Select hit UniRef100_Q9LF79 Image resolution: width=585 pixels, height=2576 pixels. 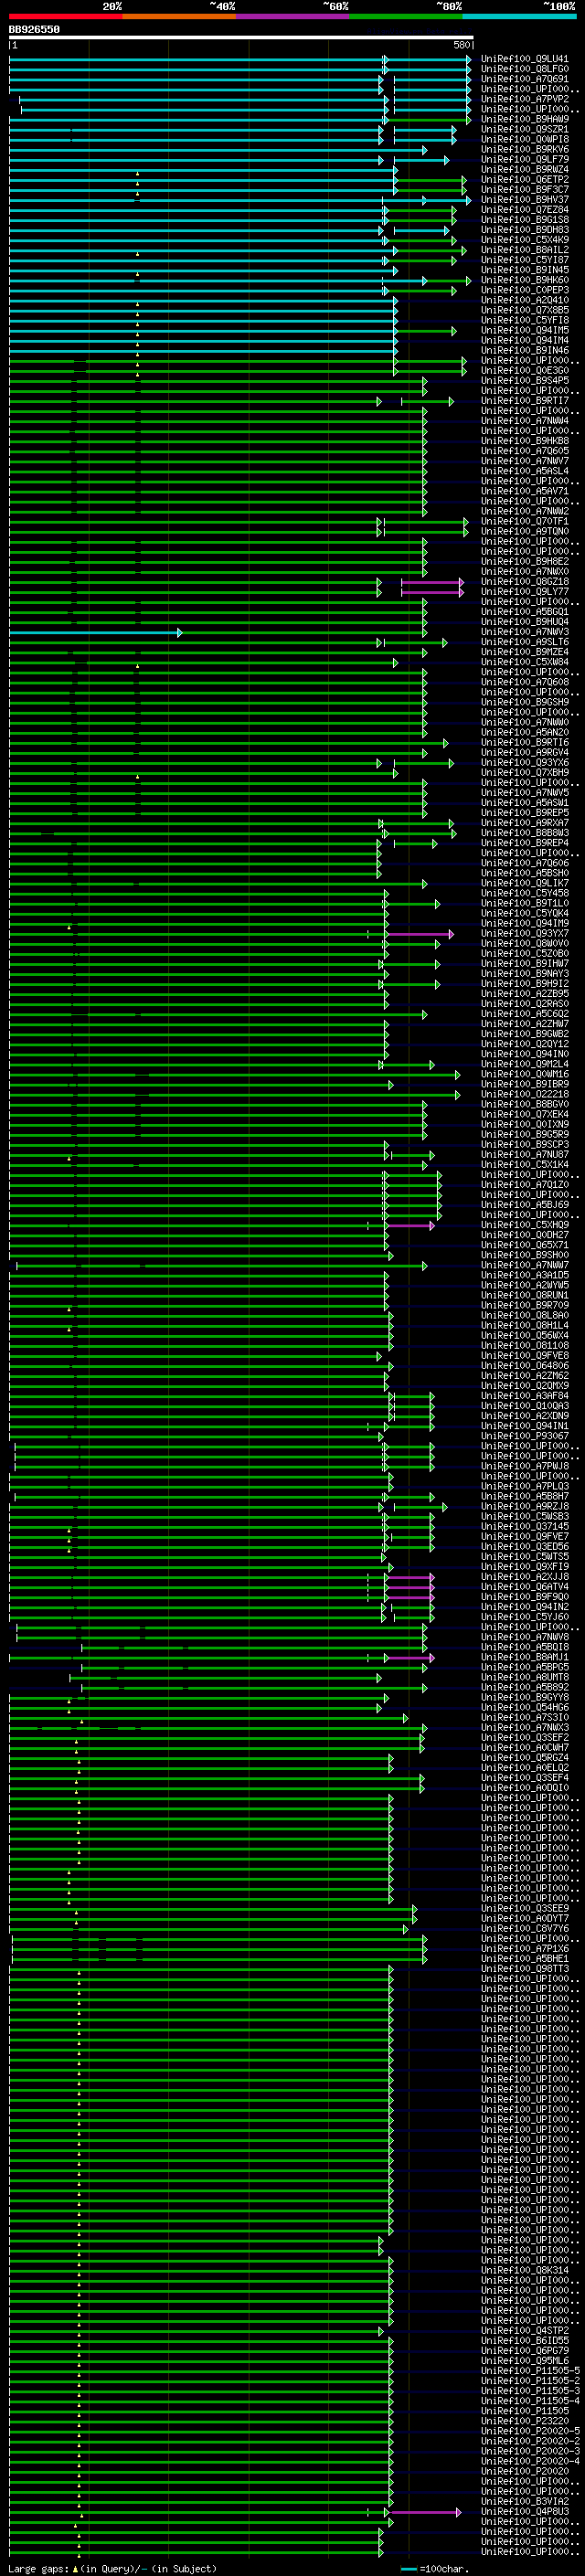tap(525, 159)
